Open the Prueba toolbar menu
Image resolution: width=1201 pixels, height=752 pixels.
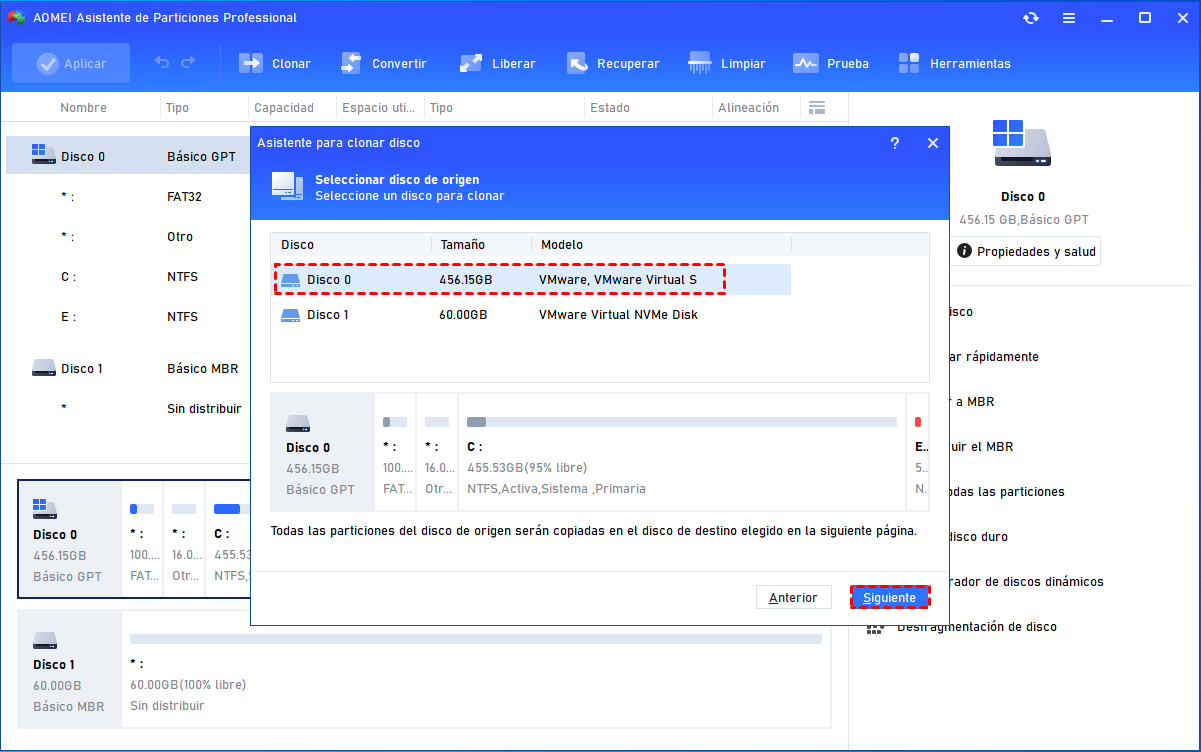(831, 63)
